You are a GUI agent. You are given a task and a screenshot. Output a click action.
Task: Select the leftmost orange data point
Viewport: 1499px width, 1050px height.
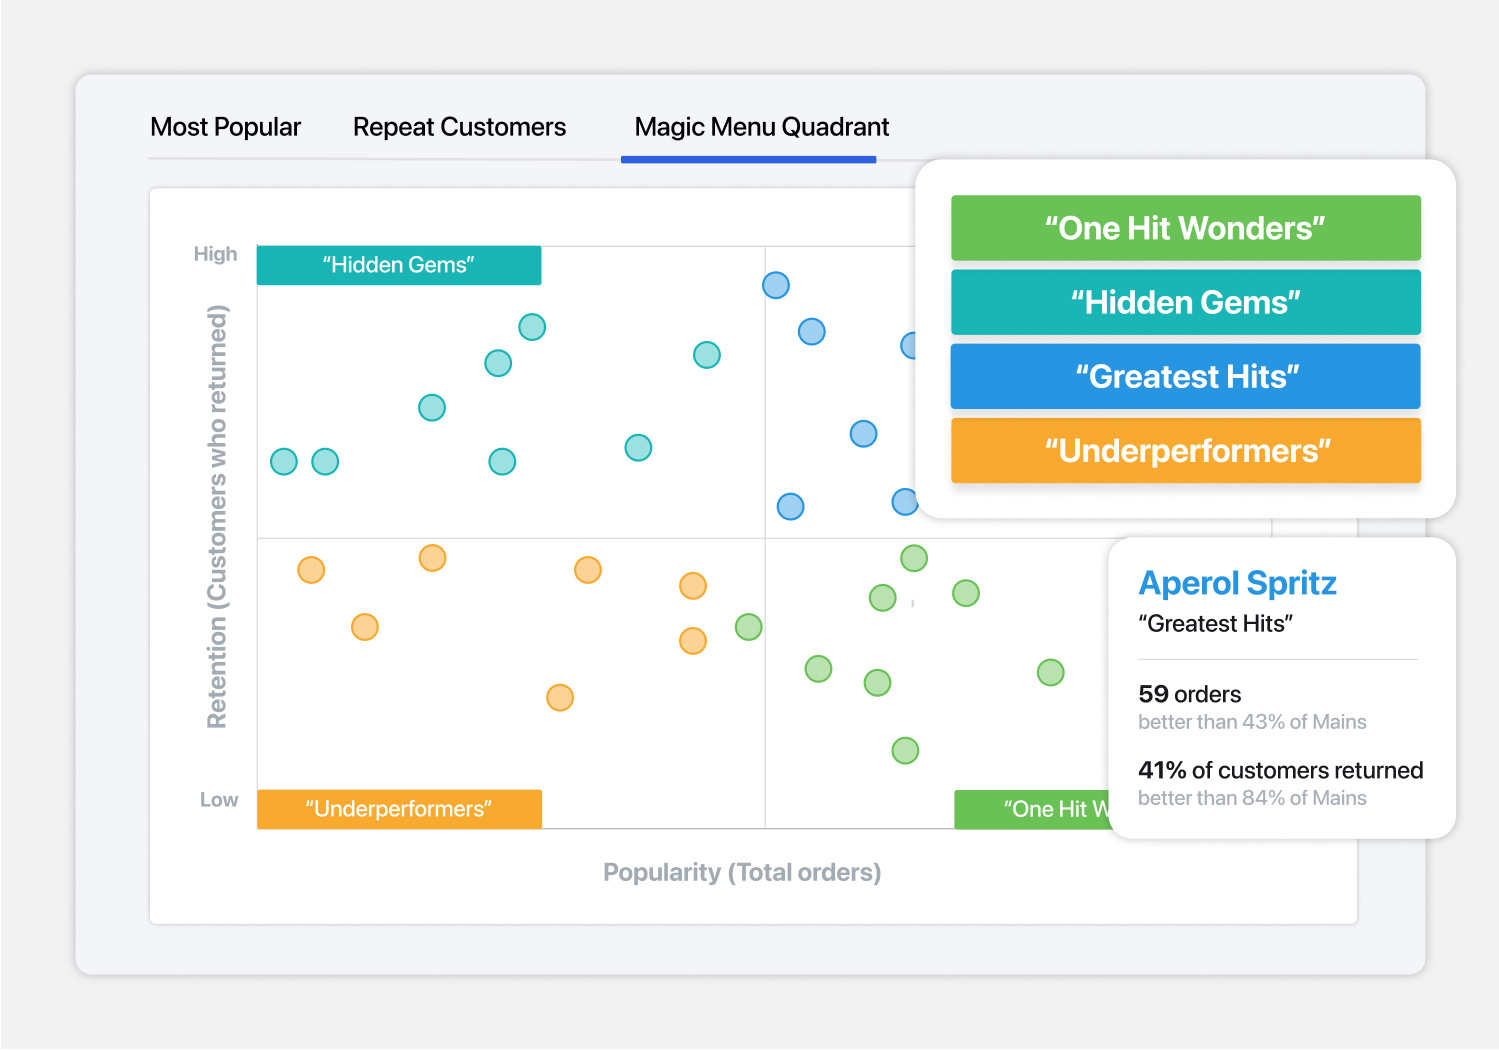(311, 570)
